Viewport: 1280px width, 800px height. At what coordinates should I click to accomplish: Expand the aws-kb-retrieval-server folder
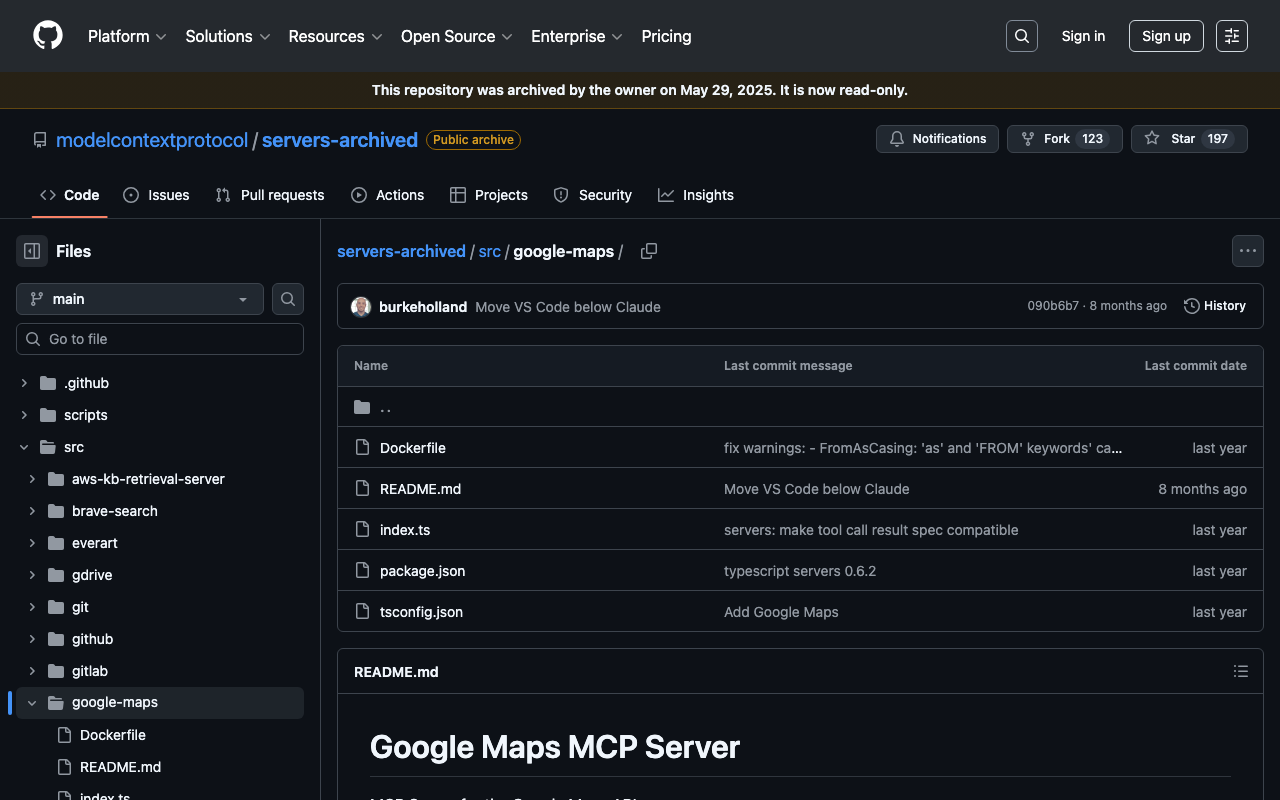pyautogui.click(x=32, y=479)
